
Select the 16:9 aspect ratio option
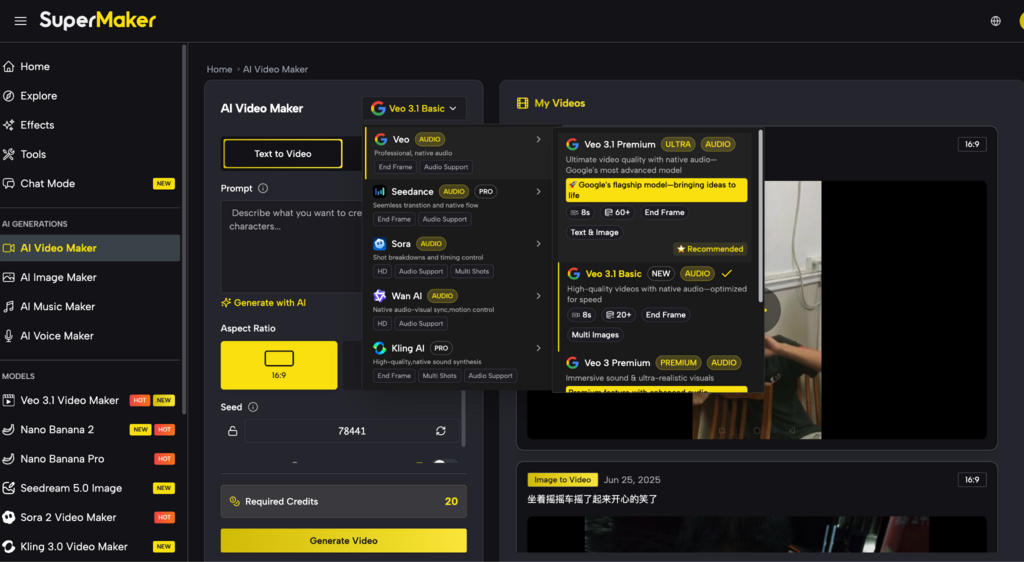tap(279, 366)
